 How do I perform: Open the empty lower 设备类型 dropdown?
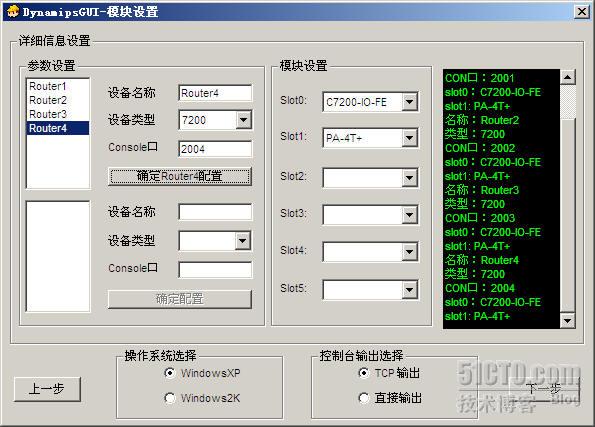point(242,241)
